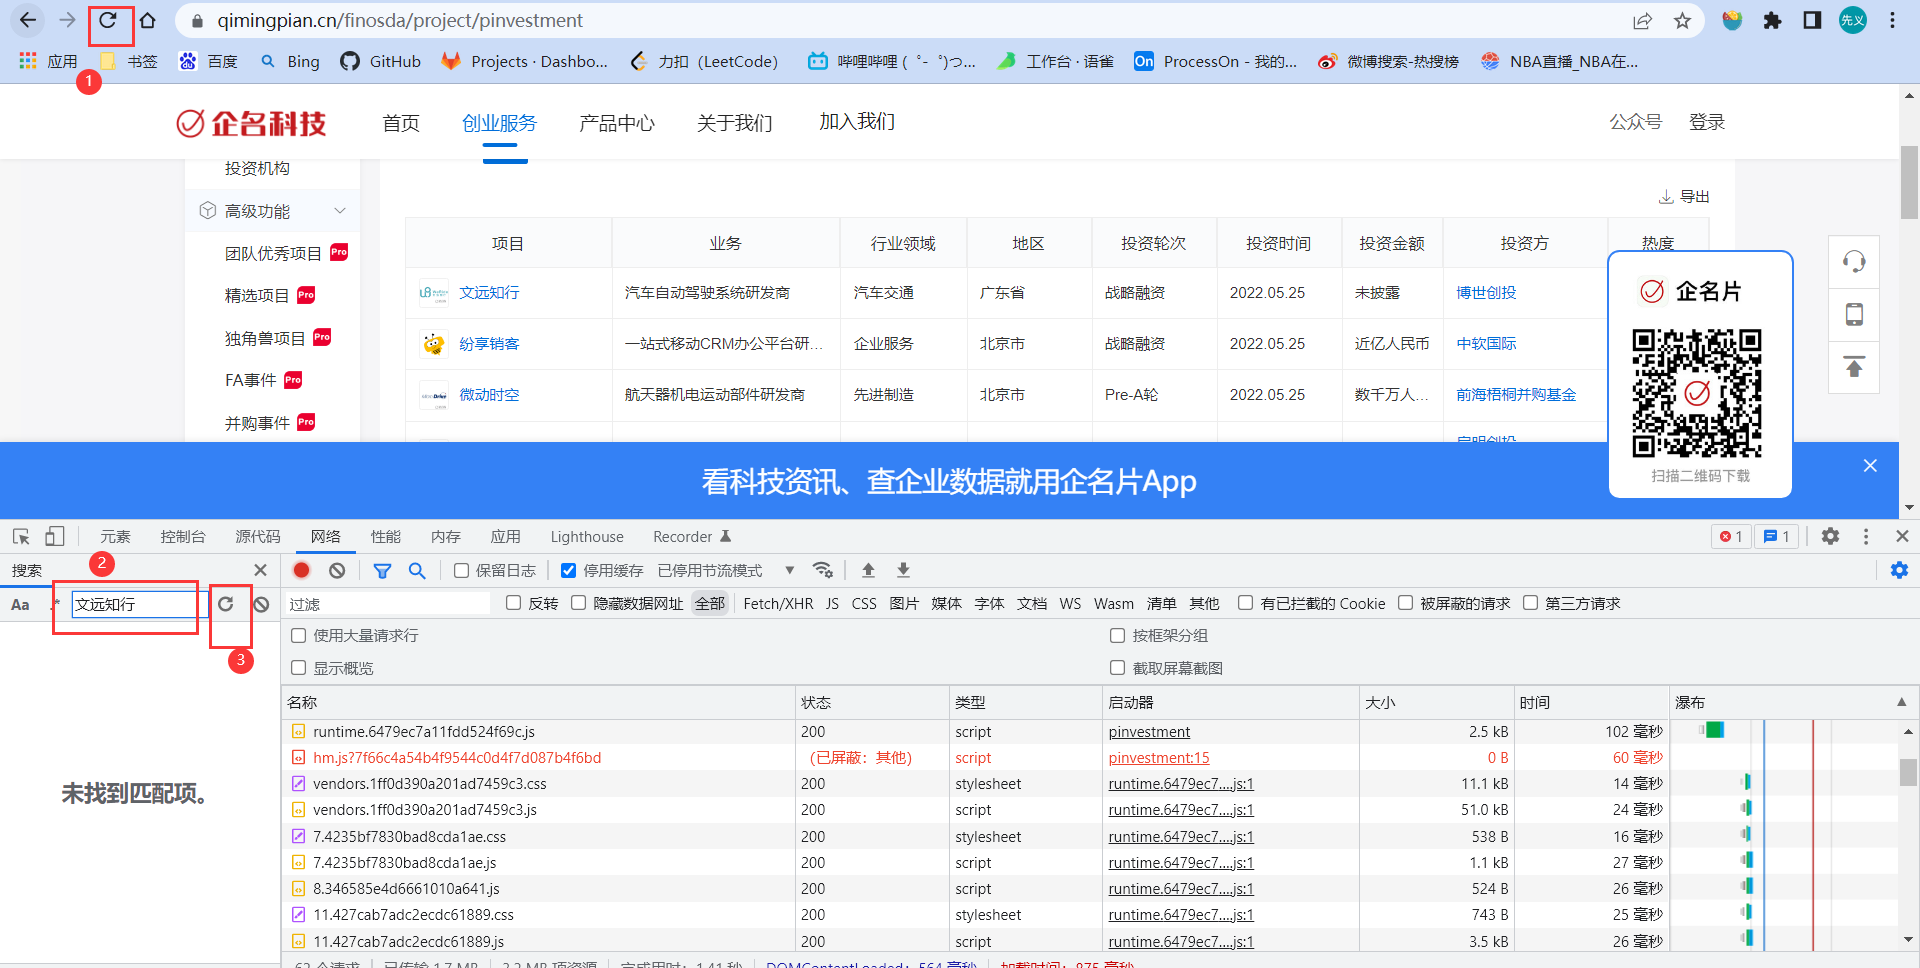Clear the network log
The height and width of the screenshot is (968, 1920).
[337, 570]
